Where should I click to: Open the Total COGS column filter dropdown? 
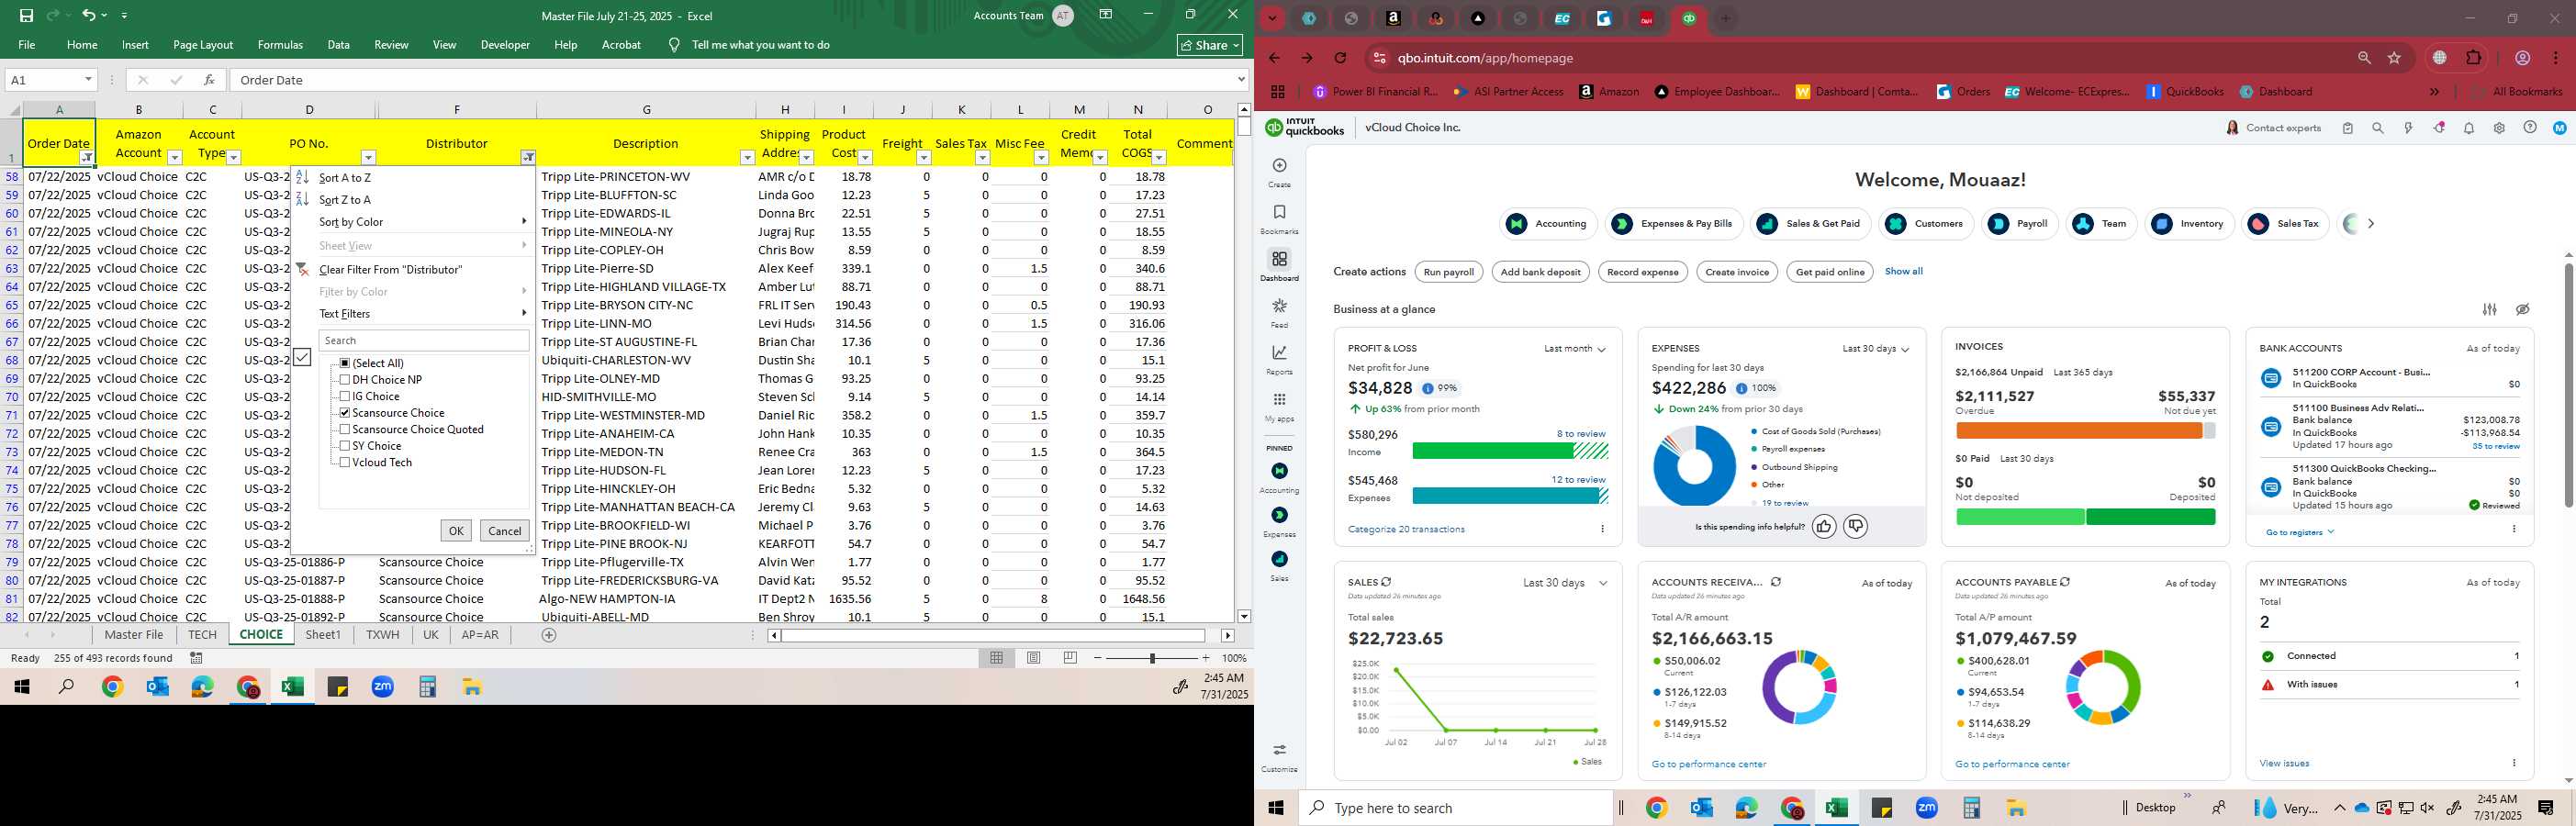pyautogui.click(x=1159, y=158)
